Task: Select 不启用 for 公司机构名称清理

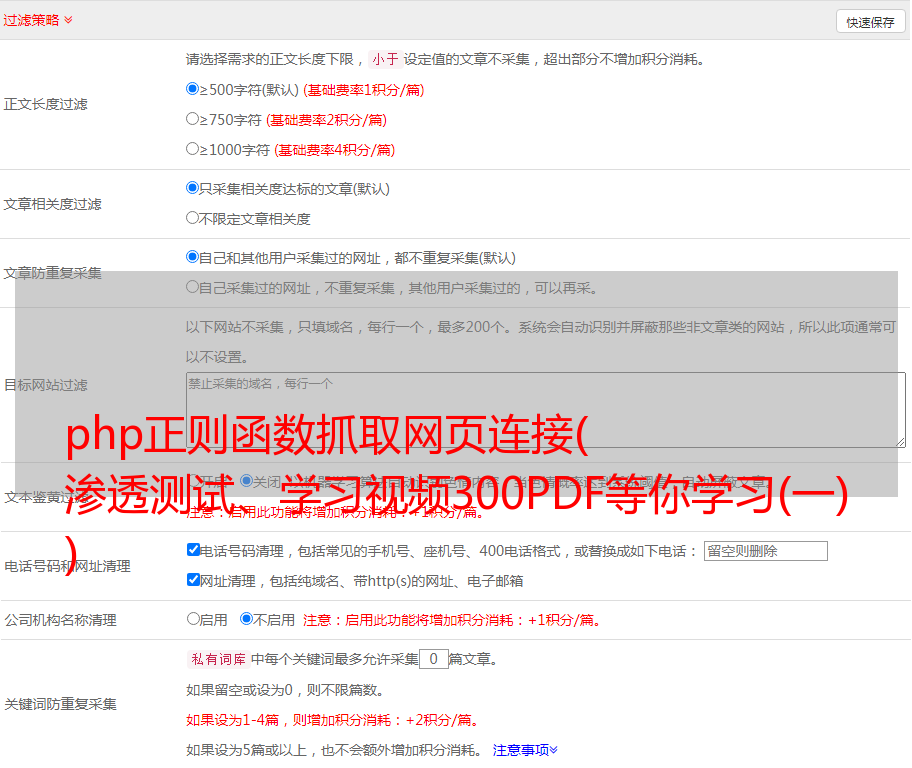Action: (246, 619)
